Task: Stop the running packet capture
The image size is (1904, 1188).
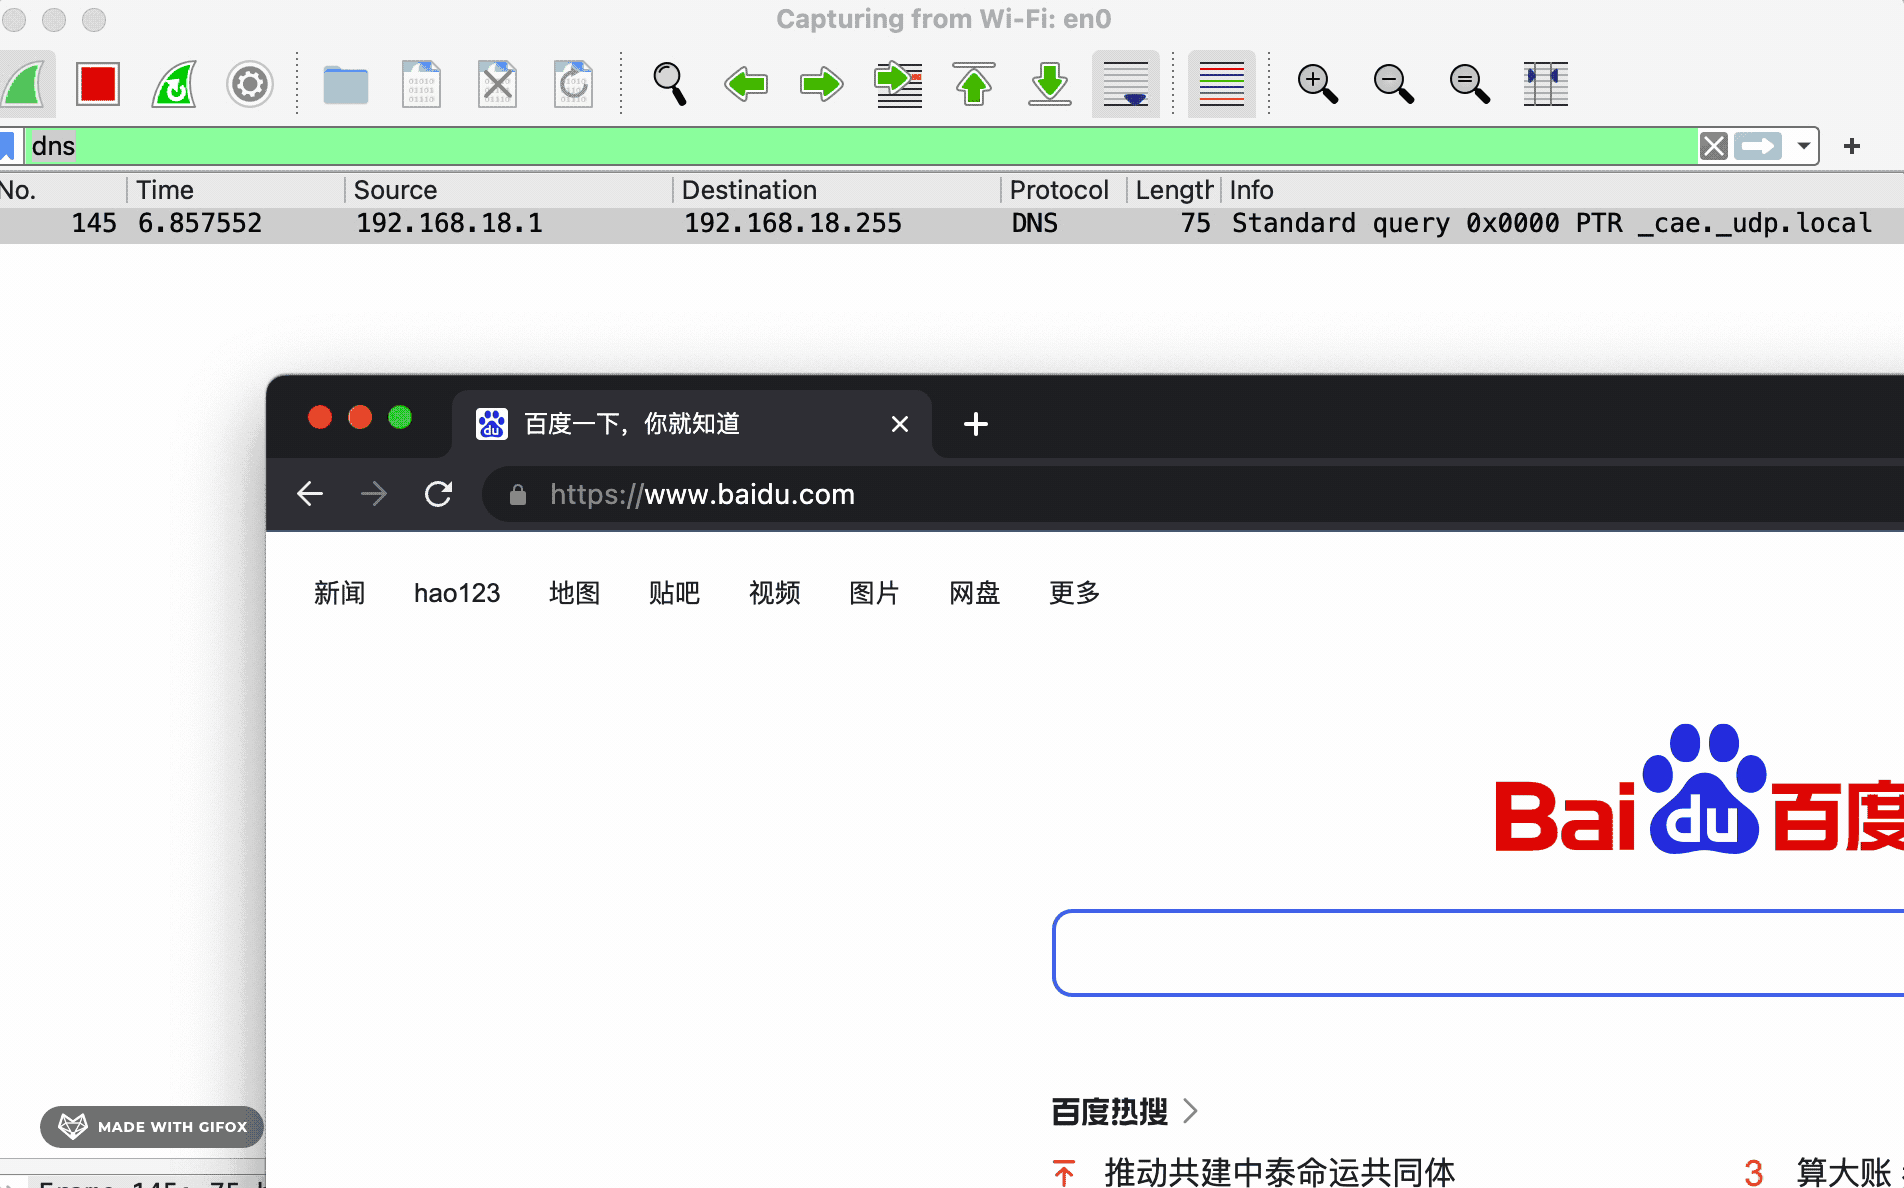Action: [98, 84]
